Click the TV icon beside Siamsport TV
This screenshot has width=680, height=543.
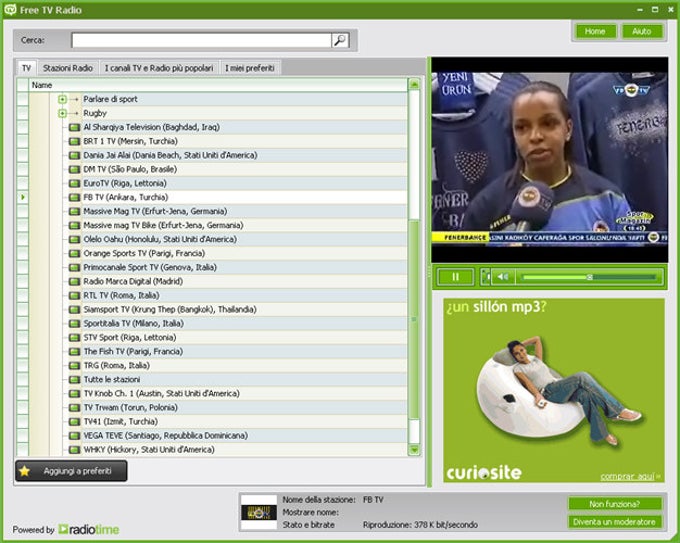click(x=75, y=310)
